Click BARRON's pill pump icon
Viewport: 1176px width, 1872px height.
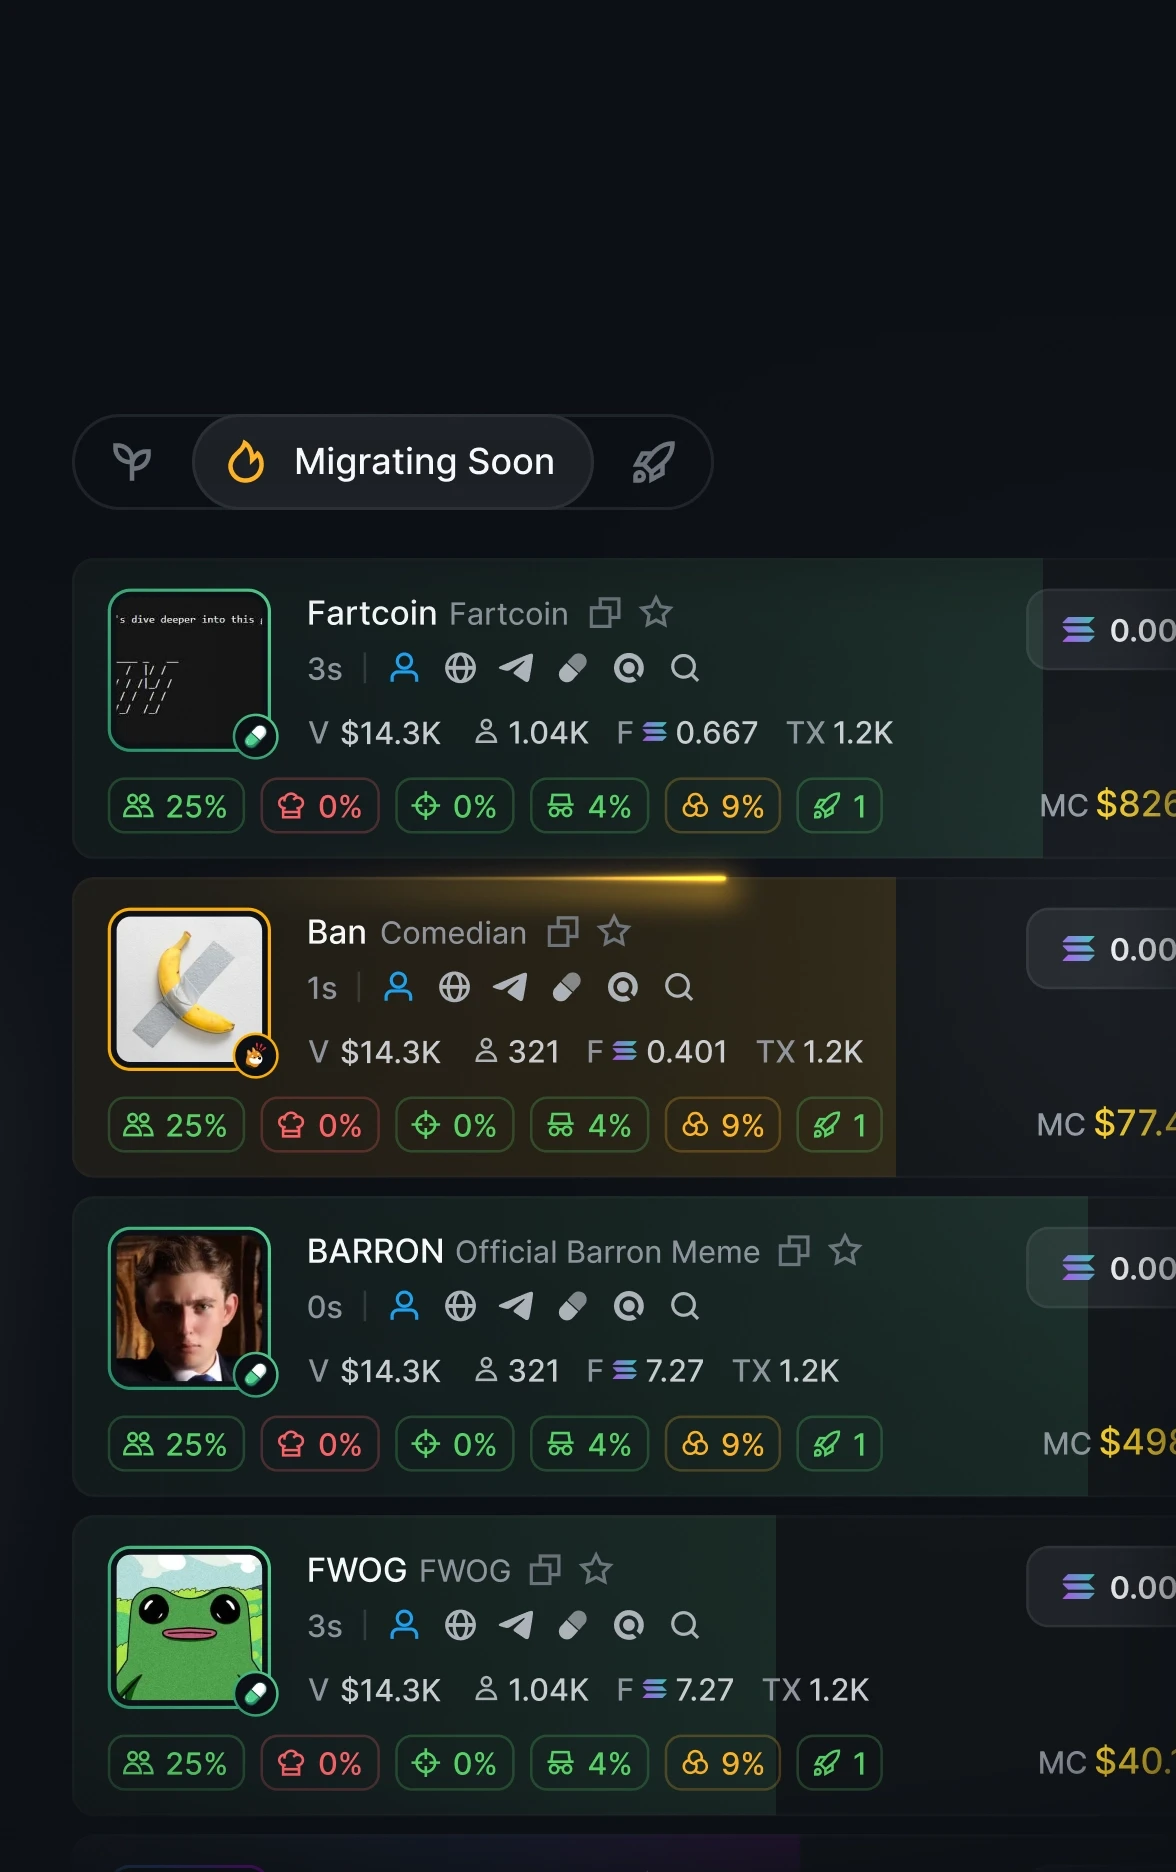click(x=572, y=1306)
